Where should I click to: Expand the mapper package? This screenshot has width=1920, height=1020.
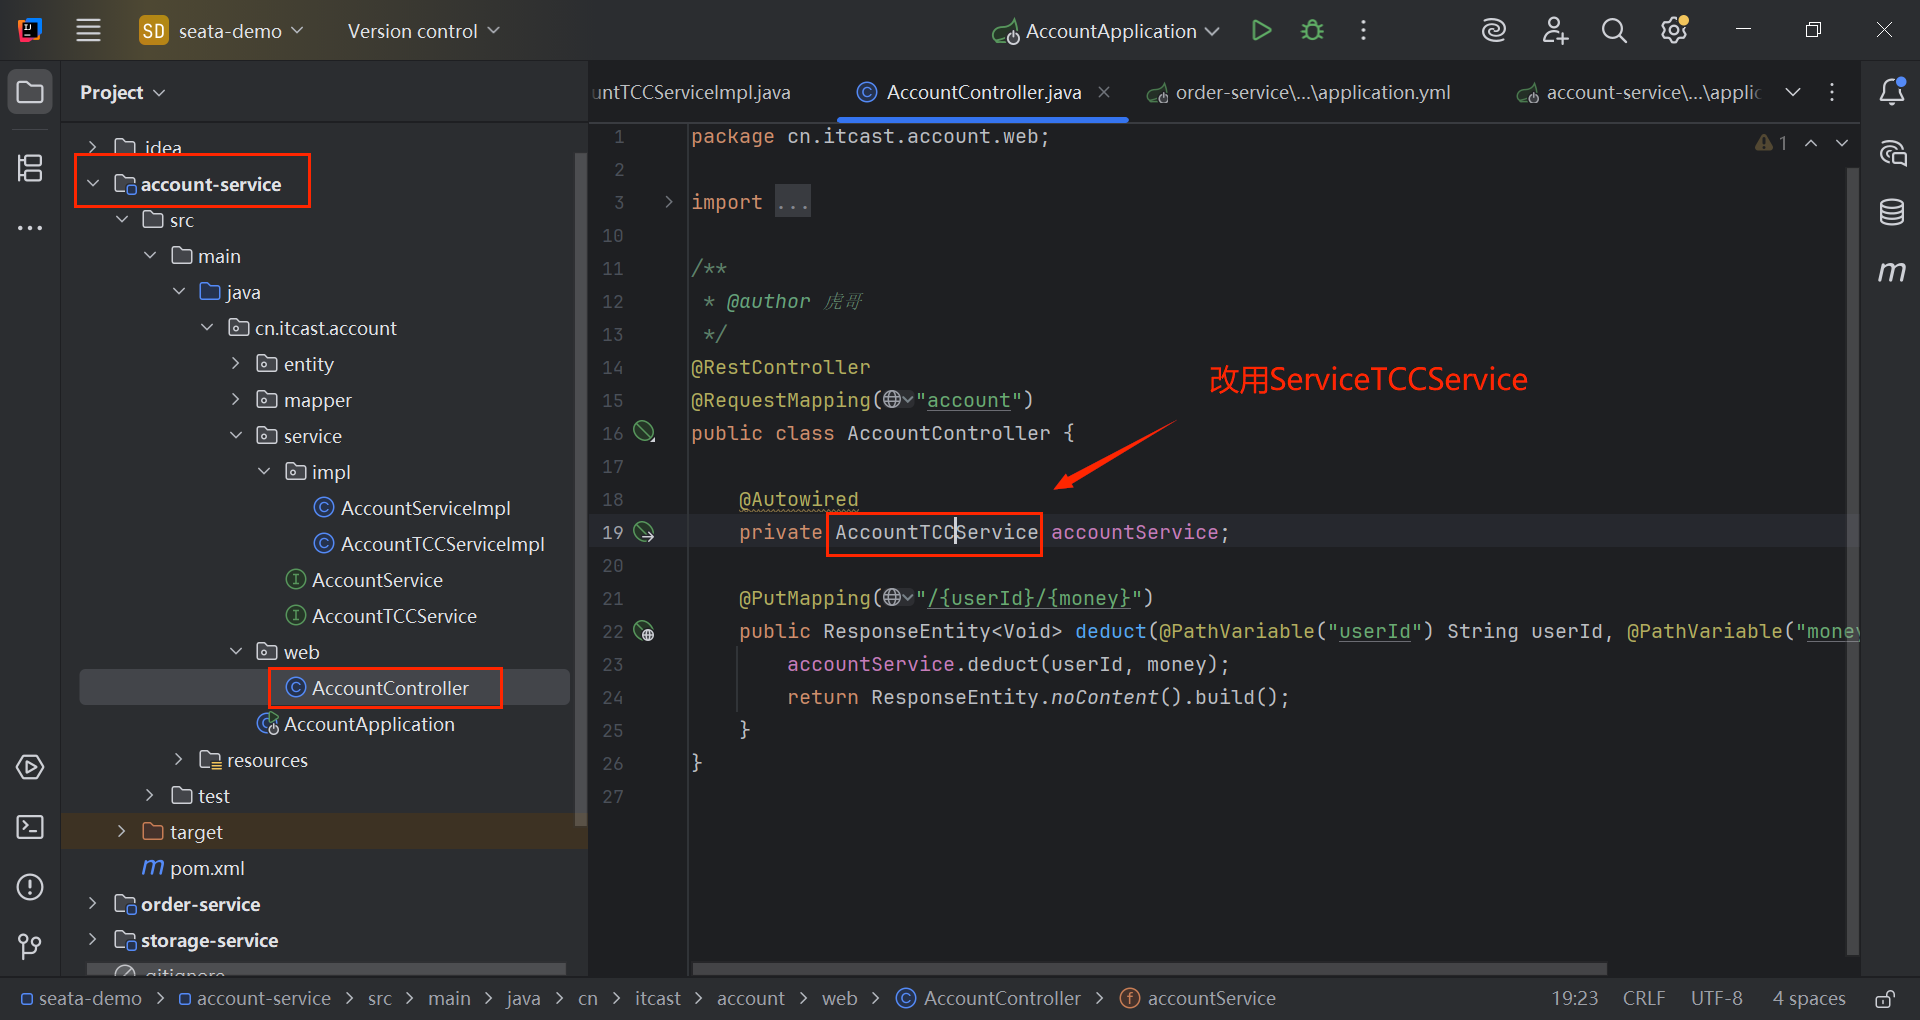pyautogui.click(x=236, y=400)
